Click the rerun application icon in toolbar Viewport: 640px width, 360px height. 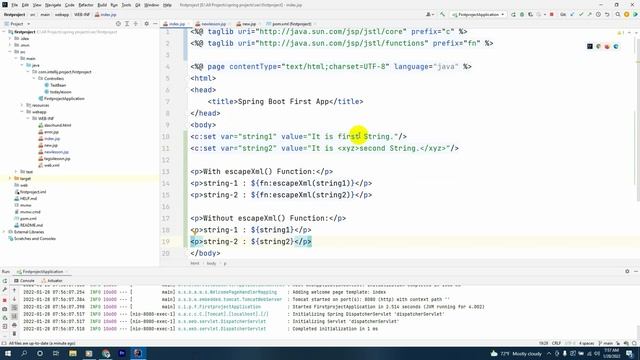513,15
